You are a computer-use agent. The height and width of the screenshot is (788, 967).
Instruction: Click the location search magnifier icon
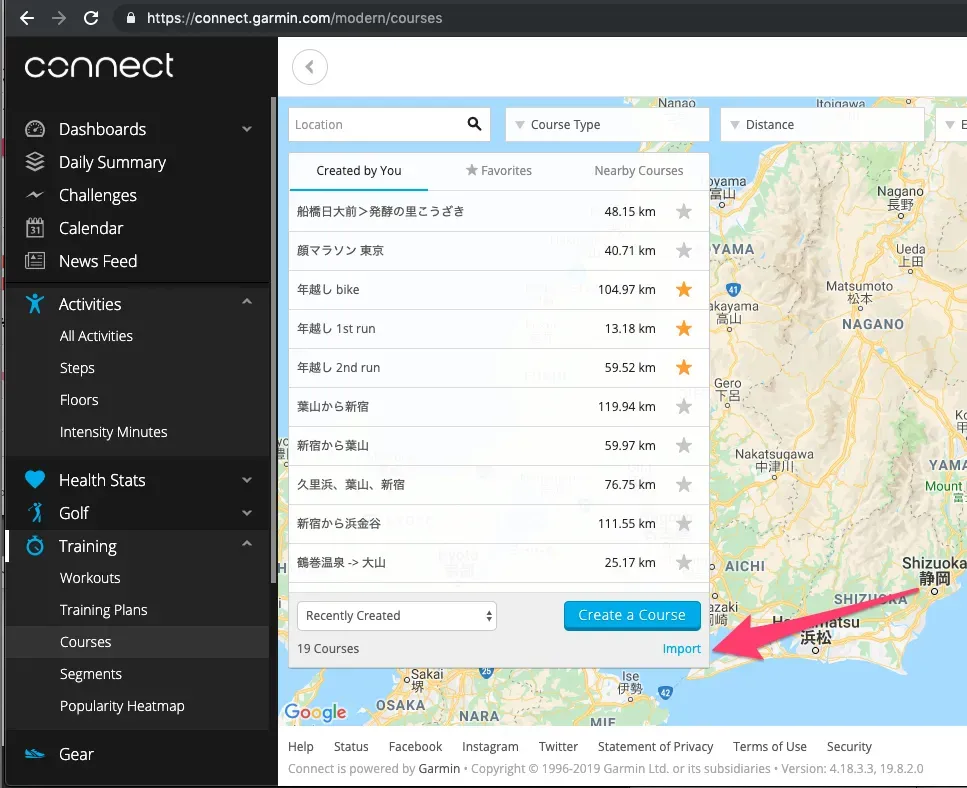pos(472,124)
